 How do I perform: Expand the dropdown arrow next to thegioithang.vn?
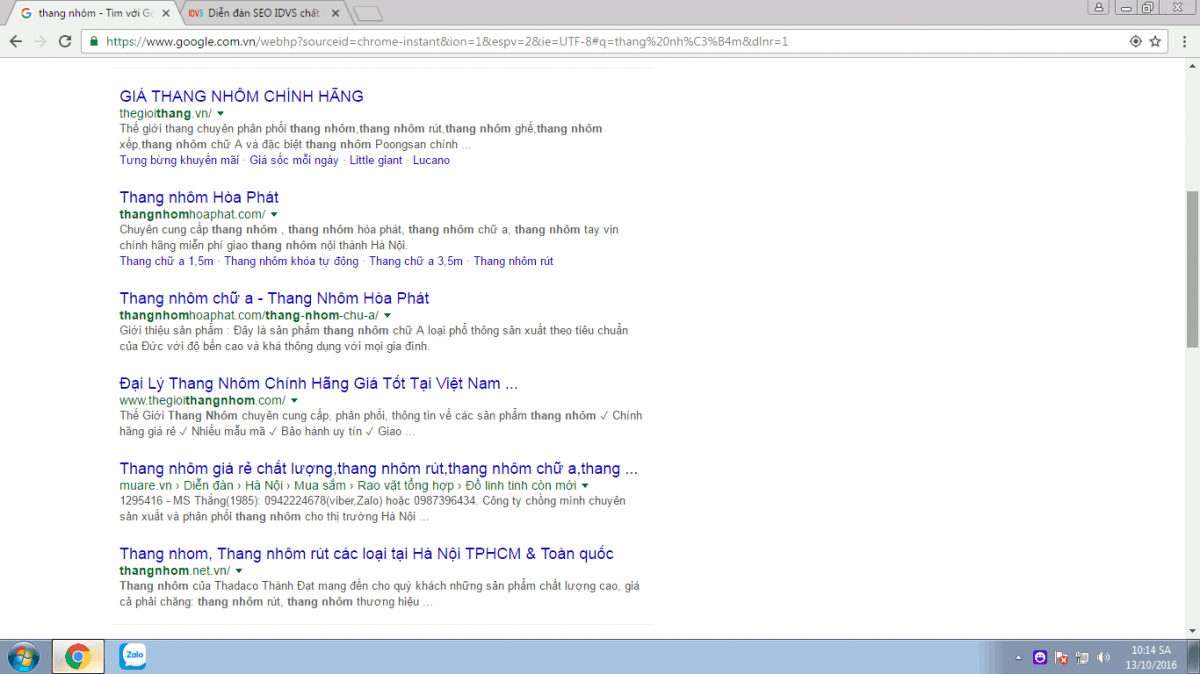point(220,114)
